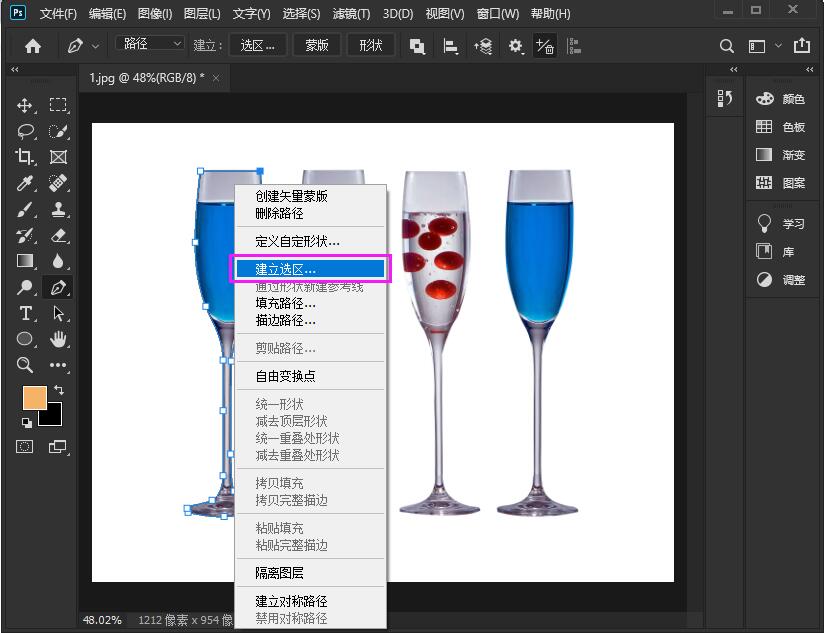
Task: Close the 1.jpg document tab
Action: point(216,78)
